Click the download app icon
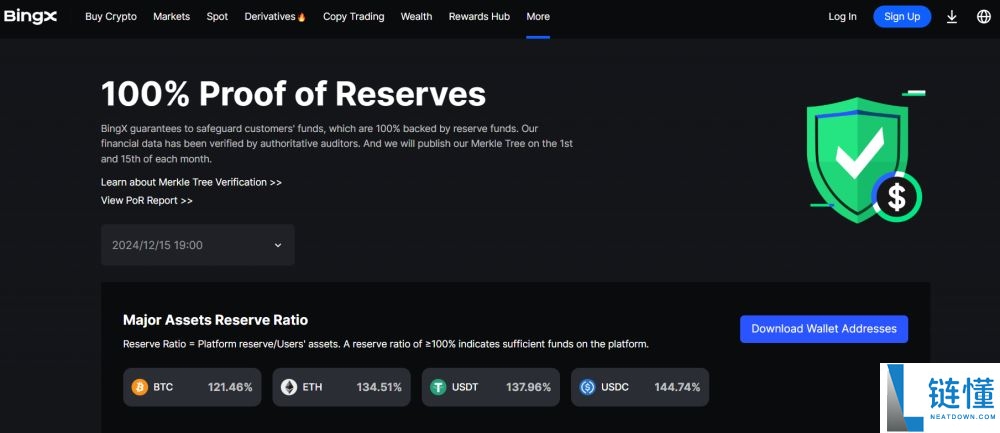This screenshot has width=1000, height=433. (x=952, y=17)
